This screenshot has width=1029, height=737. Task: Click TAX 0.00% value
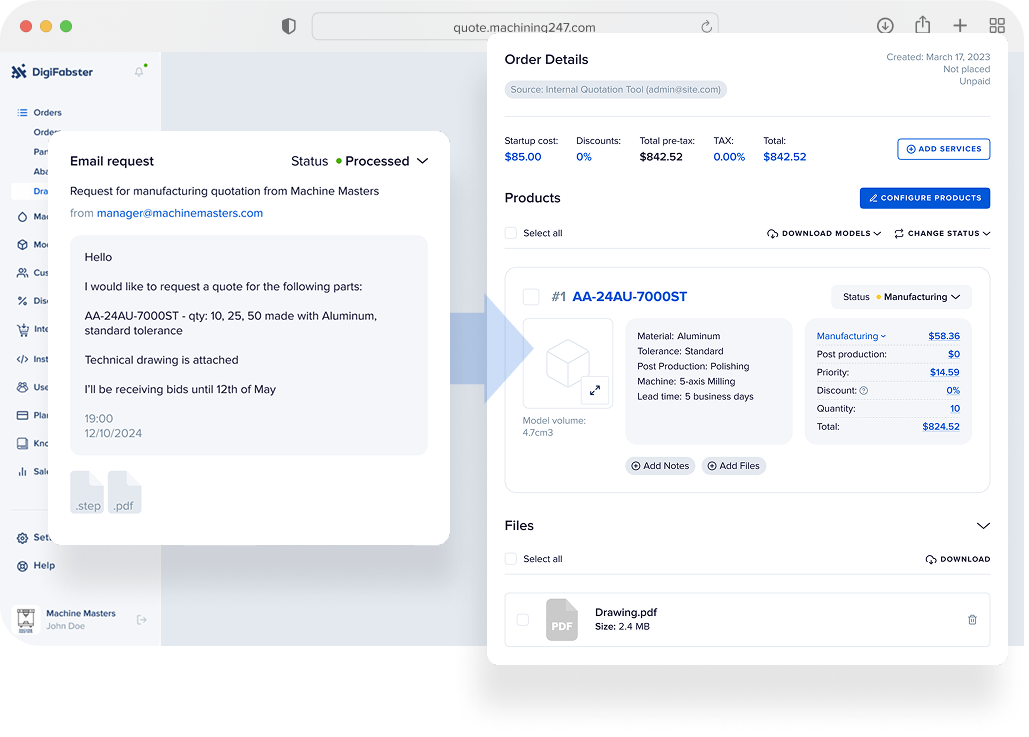pyautogui.click(x=729, y=157)
